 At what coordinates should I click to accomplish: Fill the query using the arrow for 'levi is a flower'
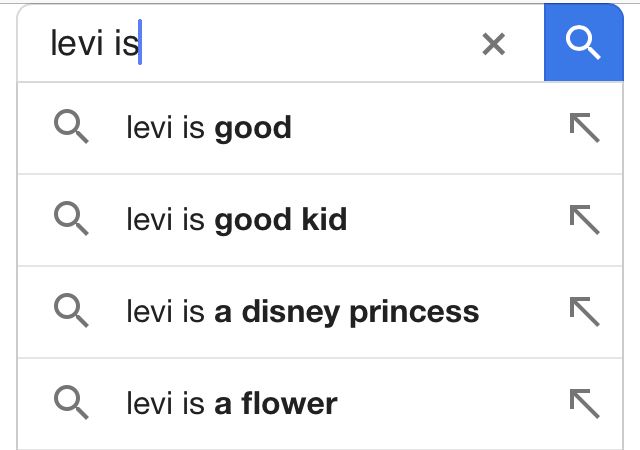click(584, 403)
